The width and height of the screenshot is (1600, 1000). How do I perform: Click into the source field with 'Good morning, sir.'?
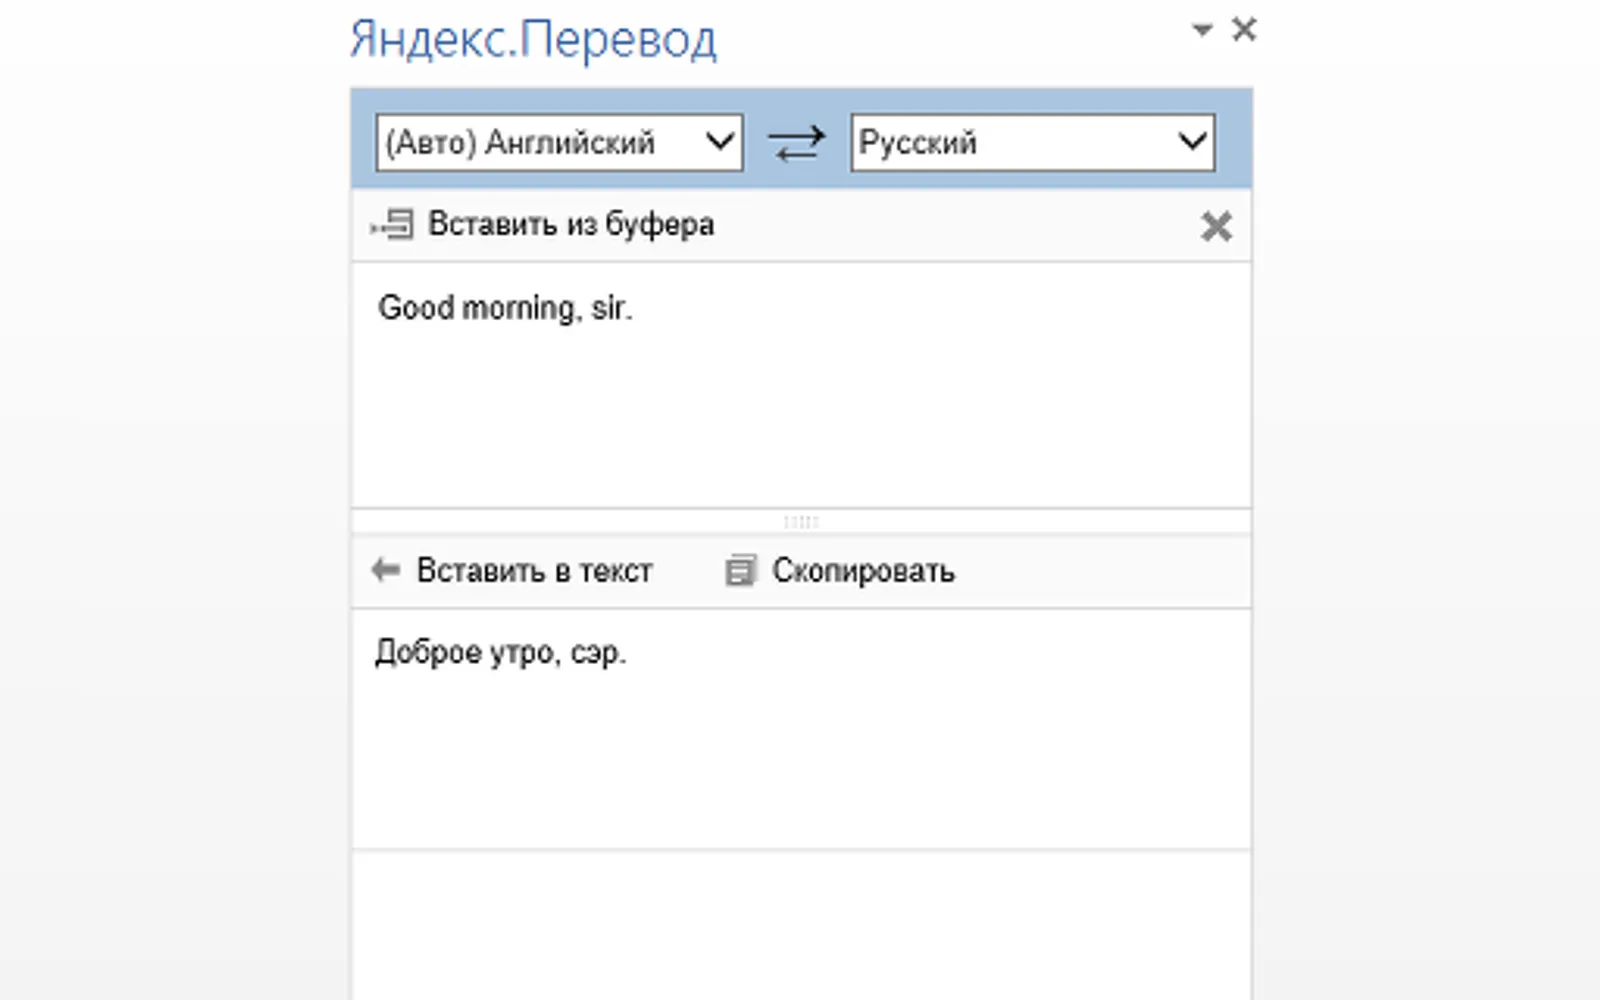pyautogui.click(x=801, y=385)
